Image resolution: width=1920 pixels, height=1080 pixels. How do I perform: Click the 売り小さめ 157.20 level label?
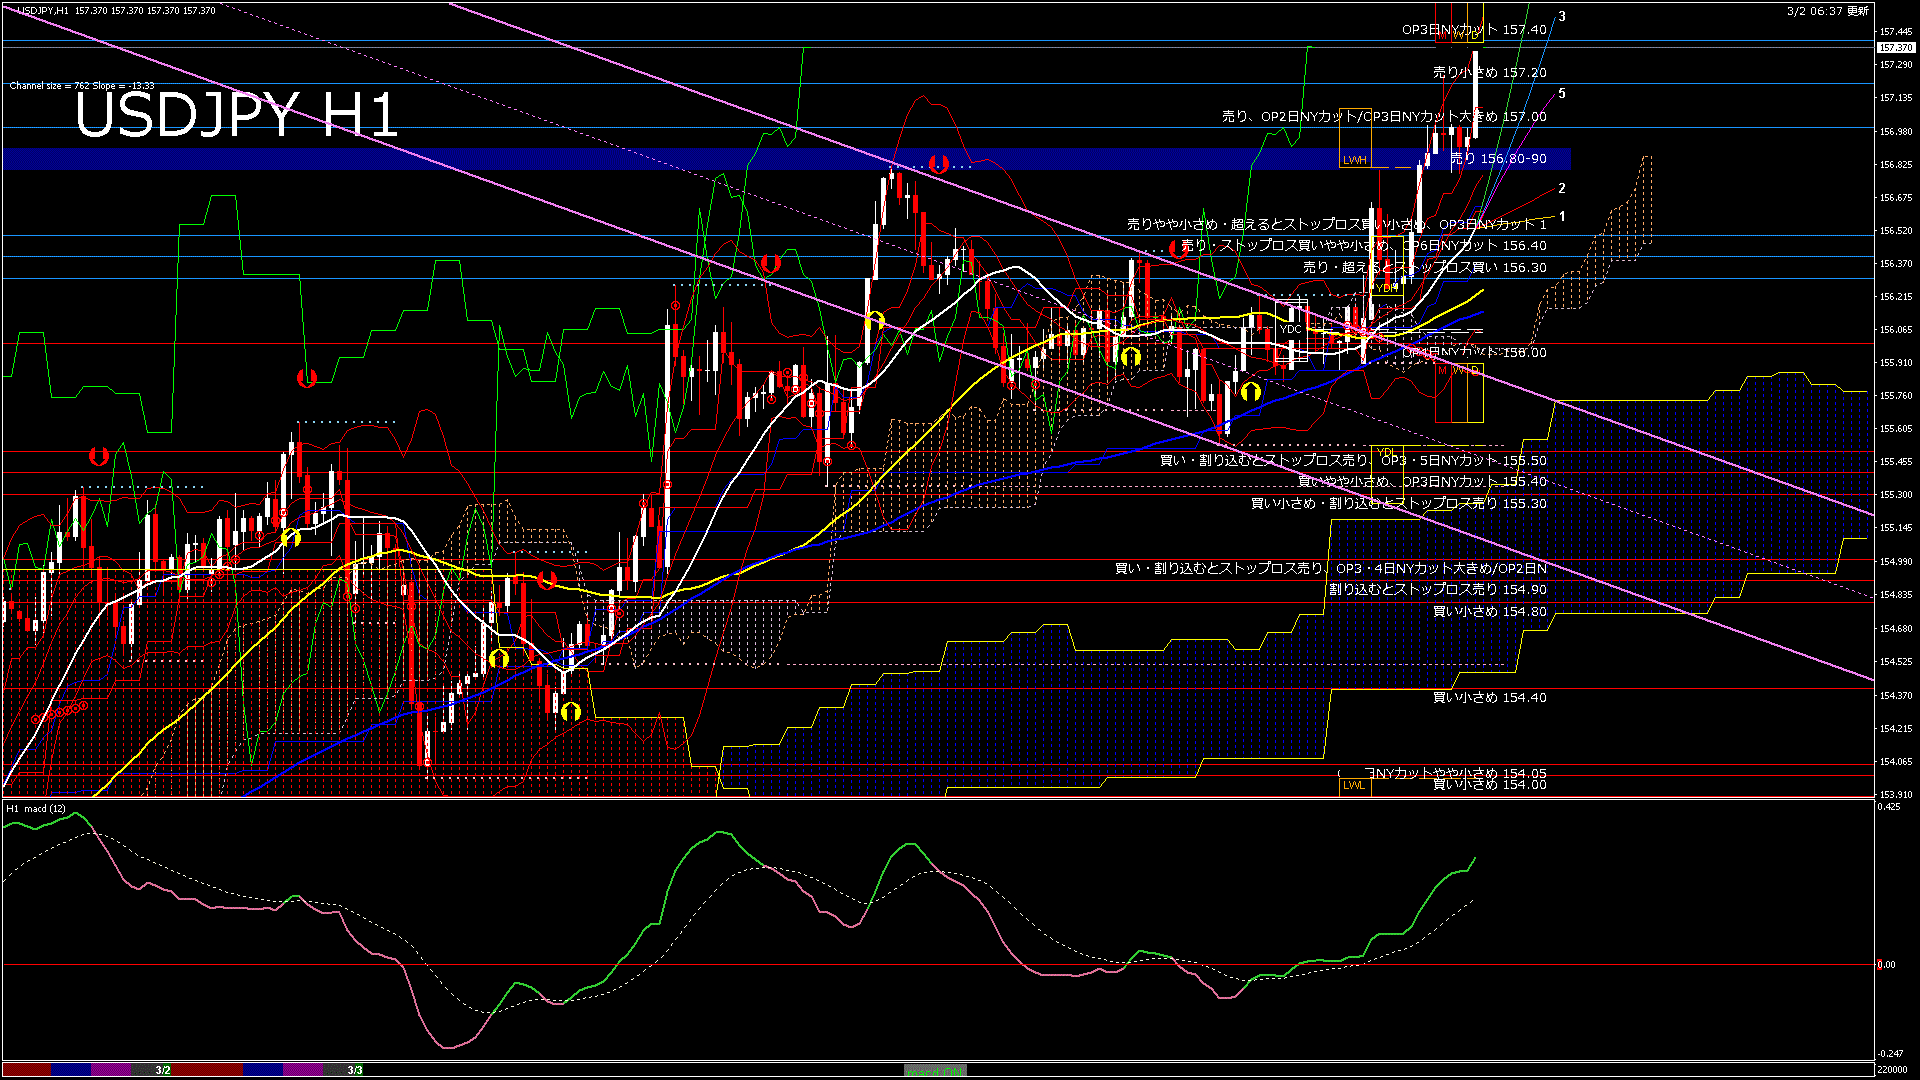1489,73
